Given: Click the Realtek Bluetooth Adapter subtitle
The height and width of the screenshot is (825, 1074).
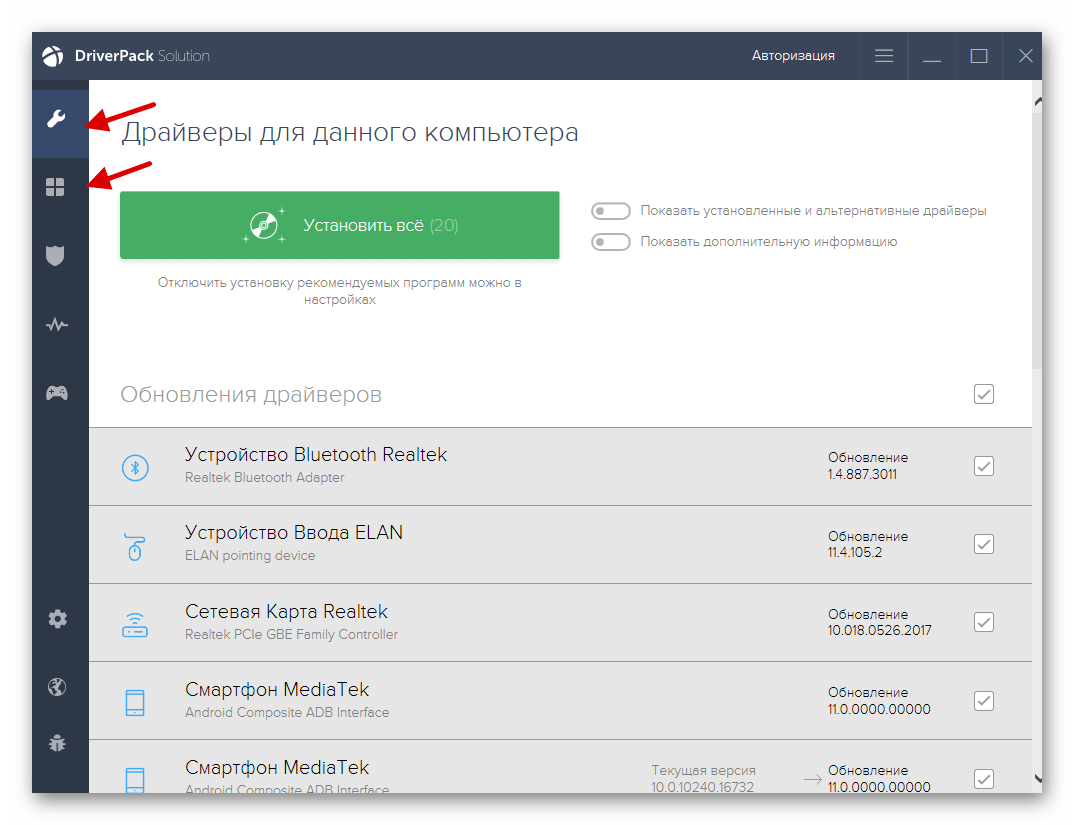Looking at the screenshot, I should 264,478.
